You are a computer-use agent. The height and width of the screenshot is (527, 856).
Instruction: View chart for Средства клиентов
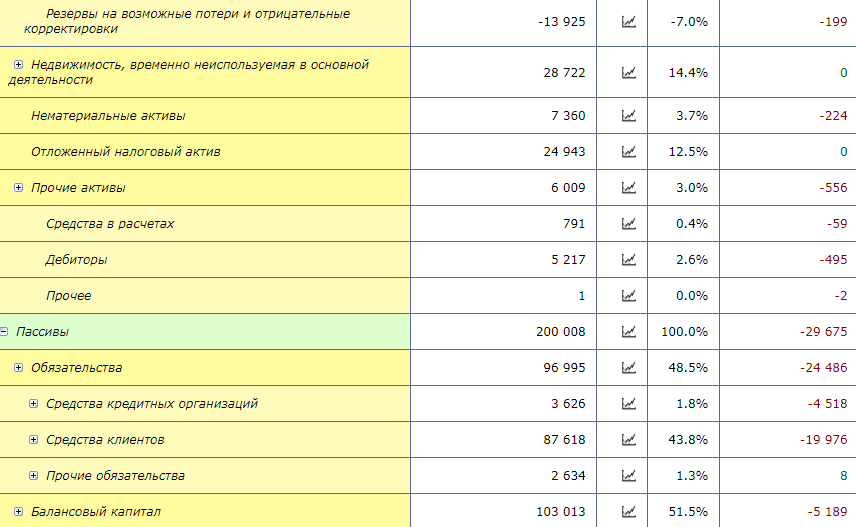[628, 440]
